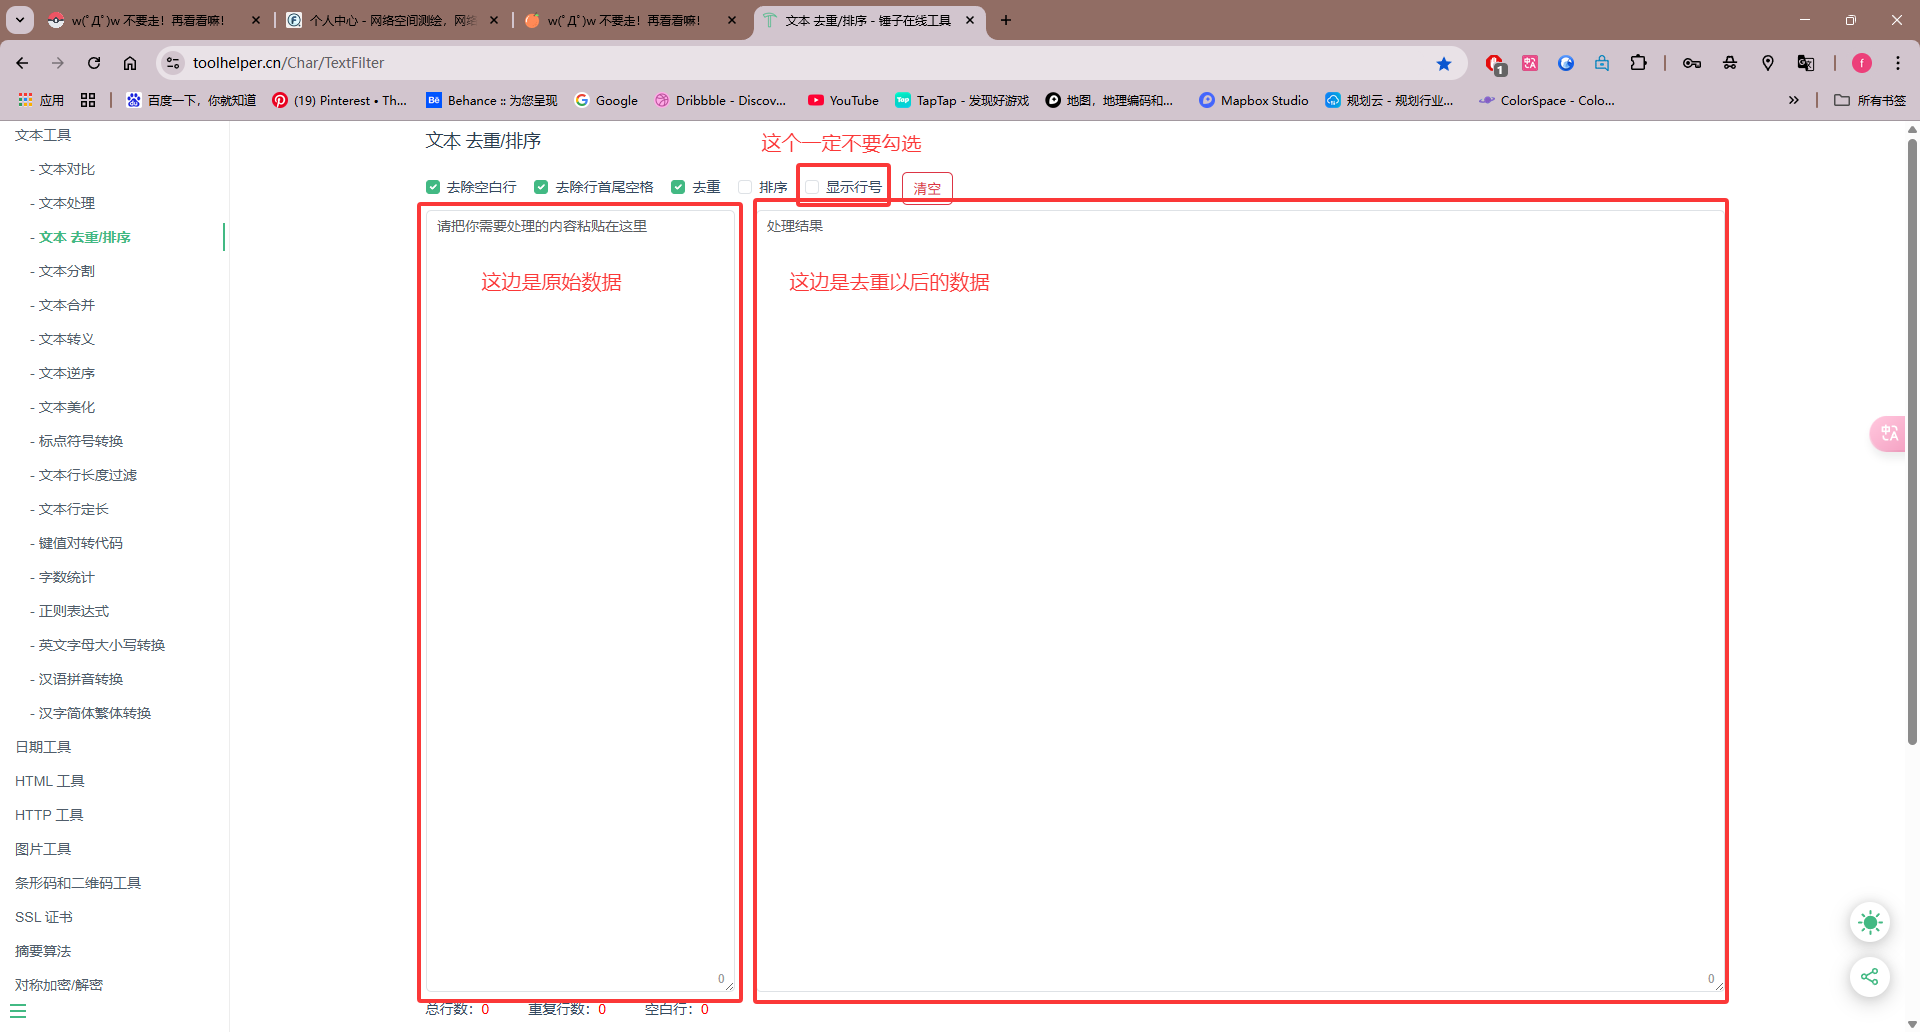This screenshot has width=1920, height=1032.
Task: Uncheck the 去重 checkbox
Action: tap(678, 187)
